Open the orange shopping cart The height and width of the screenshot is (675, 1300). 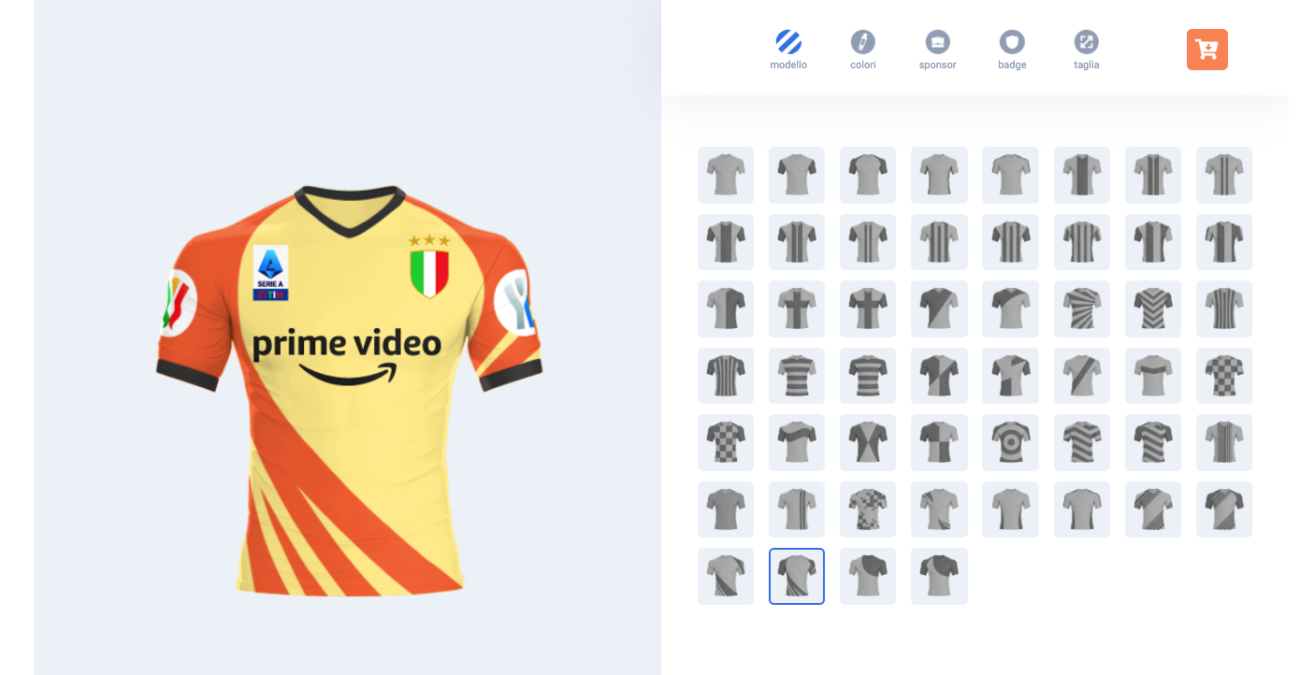[1207, 49]
